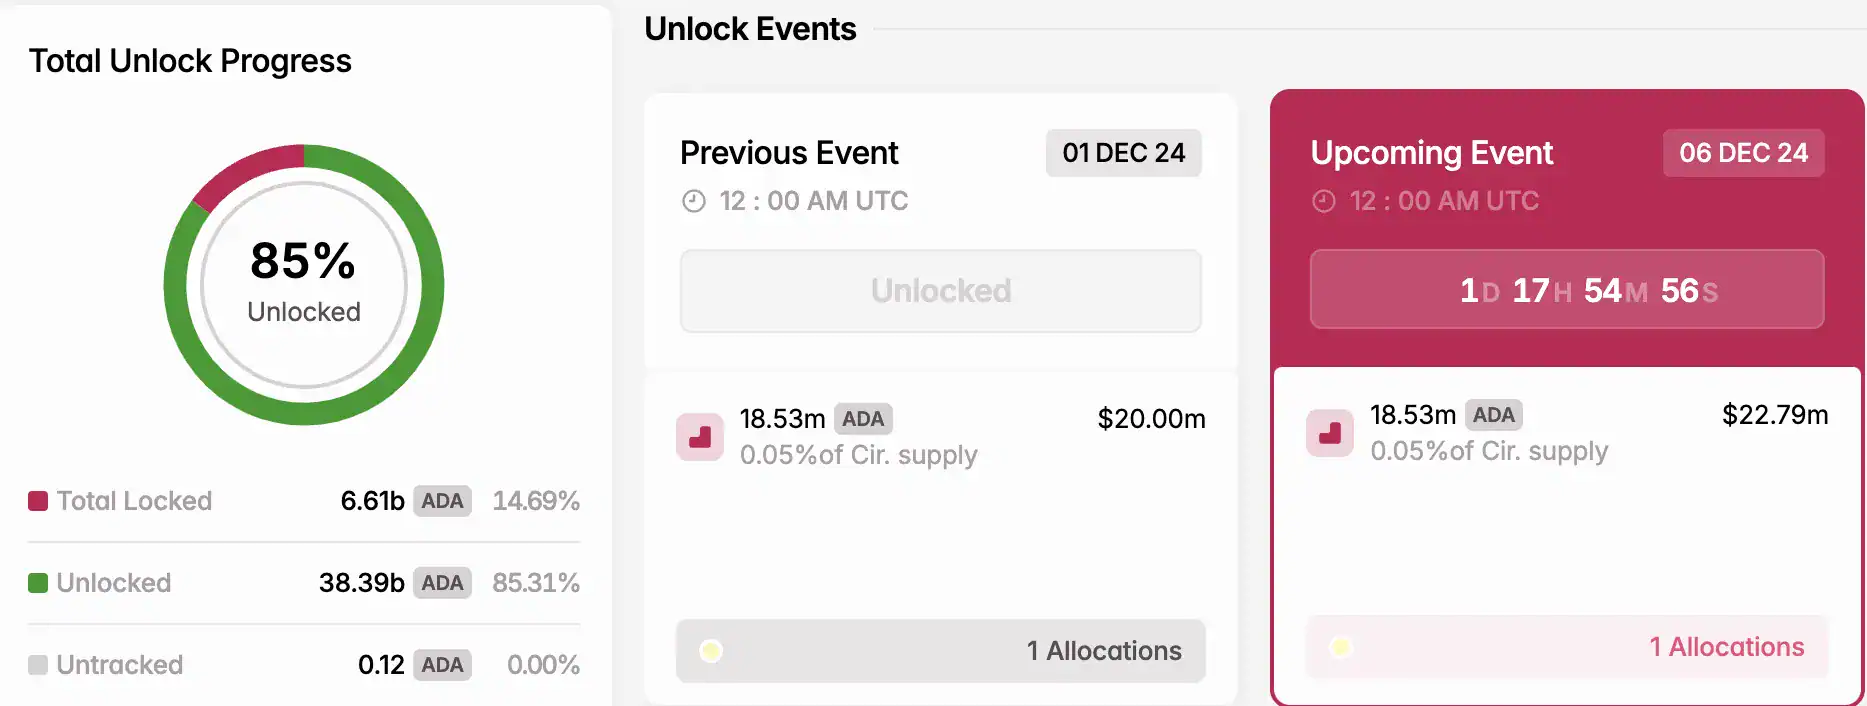
Task: Click the clock icon beside Previous Event time
Action: [x=693, y=200]
